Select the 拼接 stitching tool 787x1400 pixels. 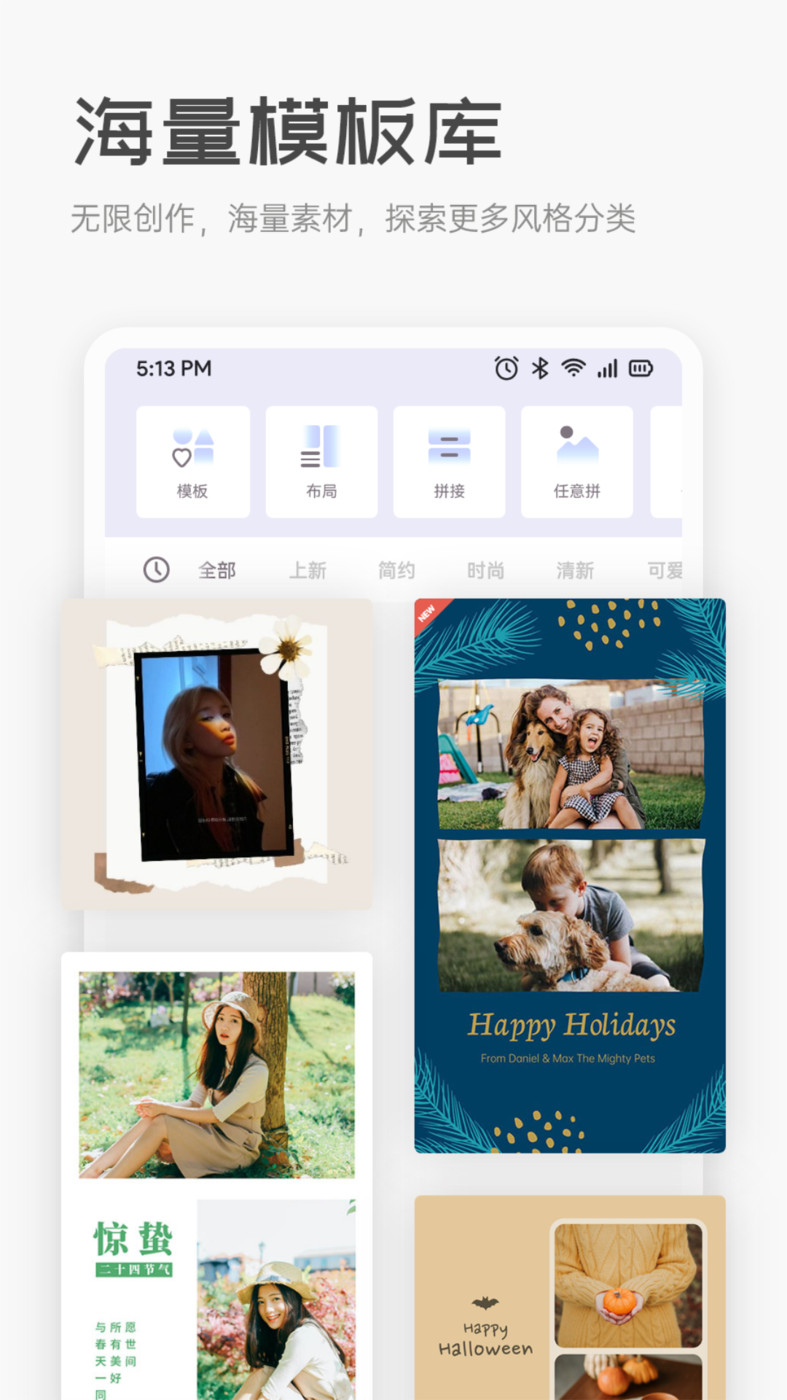coord(449,461)
